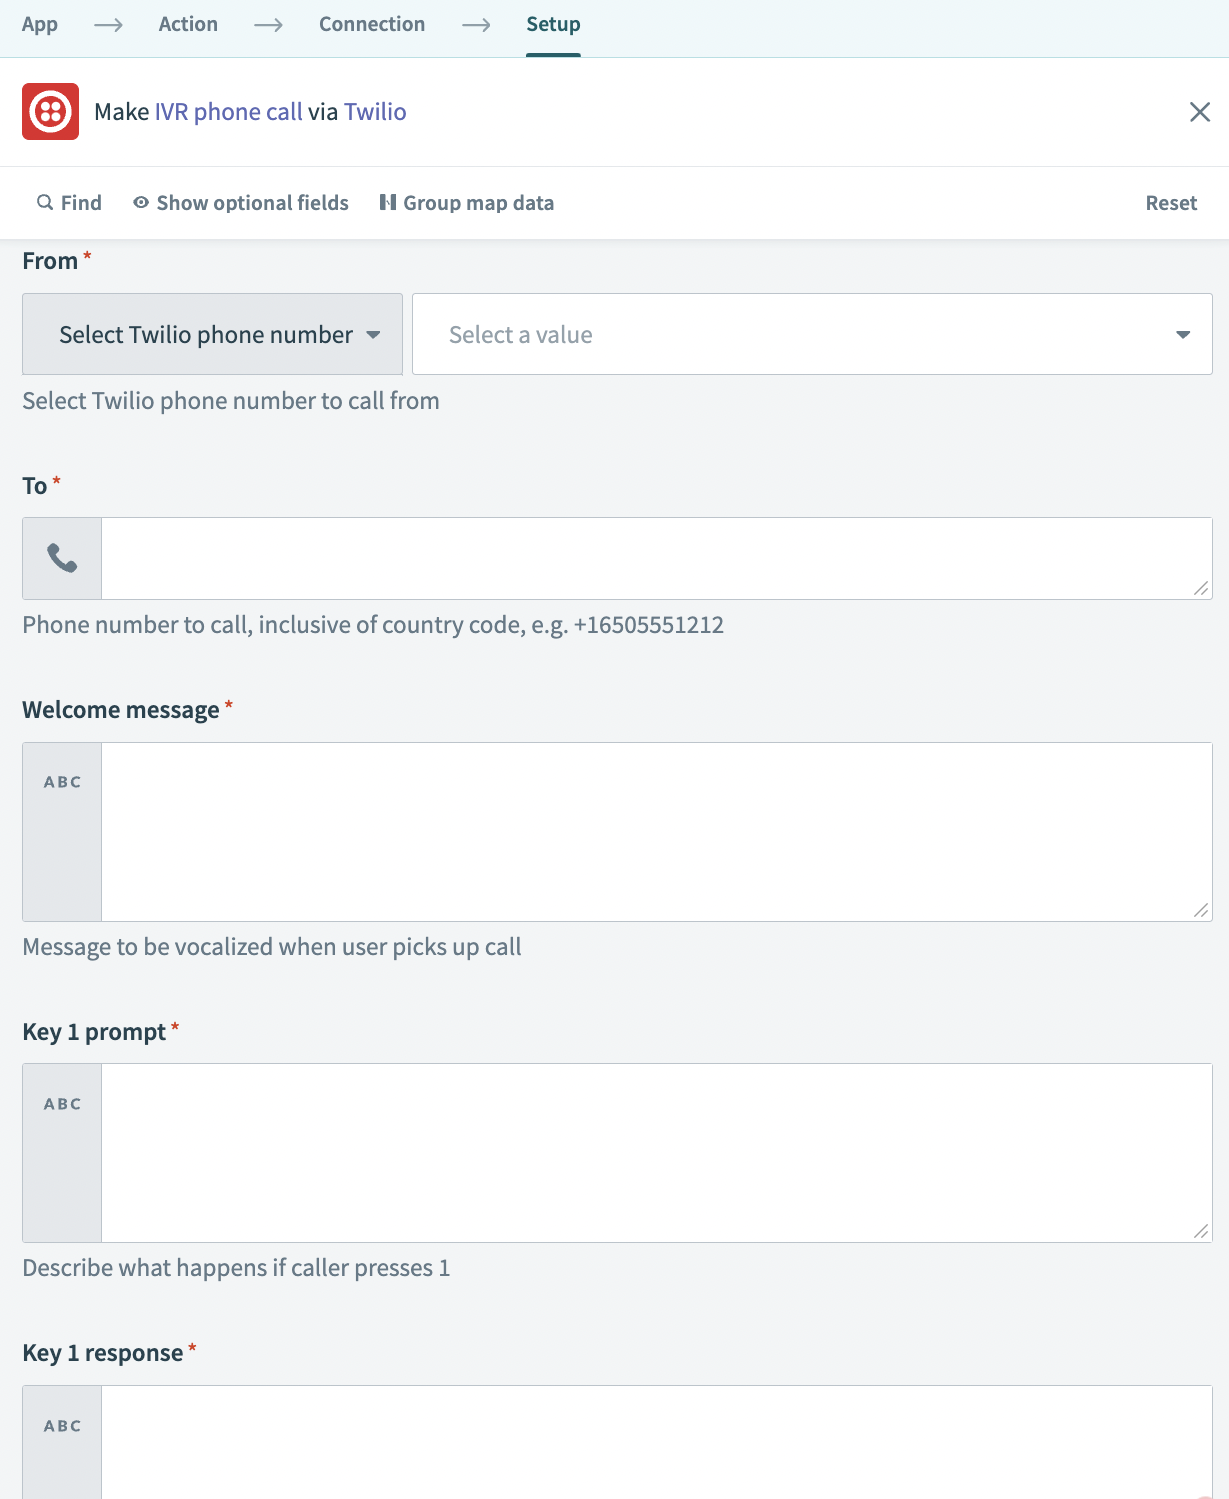Select the Setup step tab
The height and width of the screenshot is (1499, 1229).
click(x=553, y=24)
